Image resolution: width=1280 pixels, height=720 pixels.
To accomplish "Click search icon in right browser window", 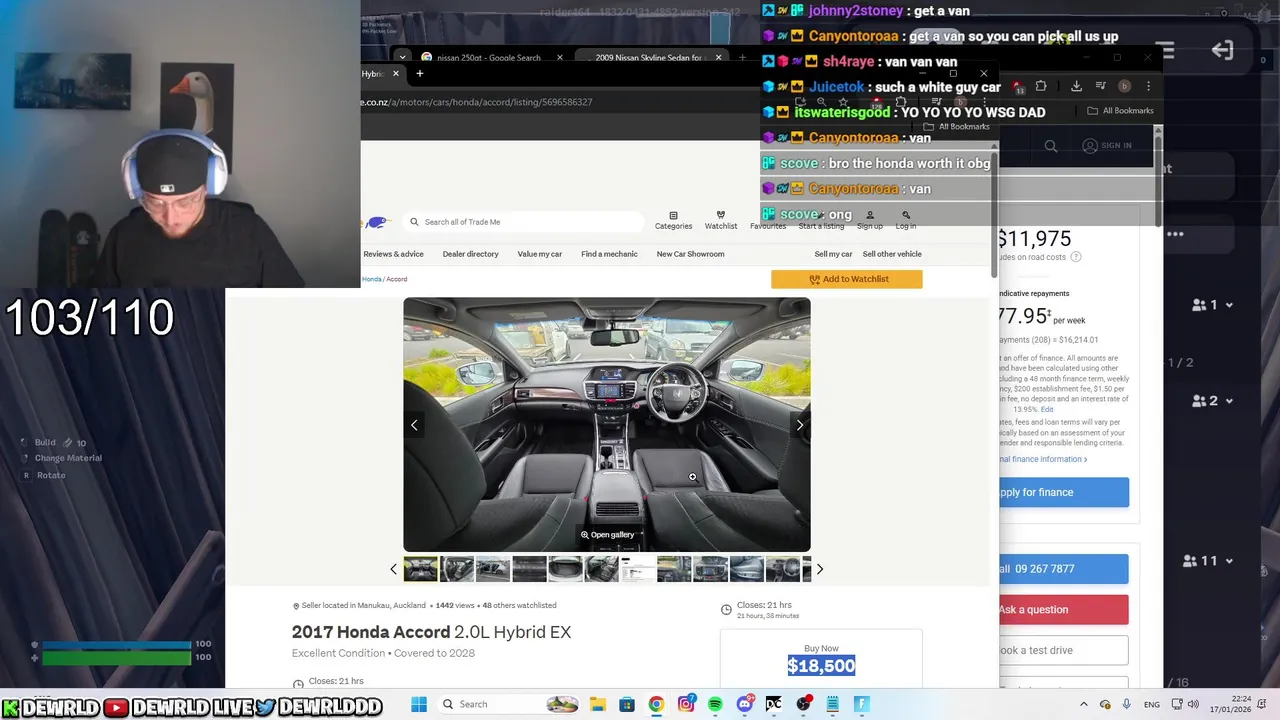I will pos(1051,146).
